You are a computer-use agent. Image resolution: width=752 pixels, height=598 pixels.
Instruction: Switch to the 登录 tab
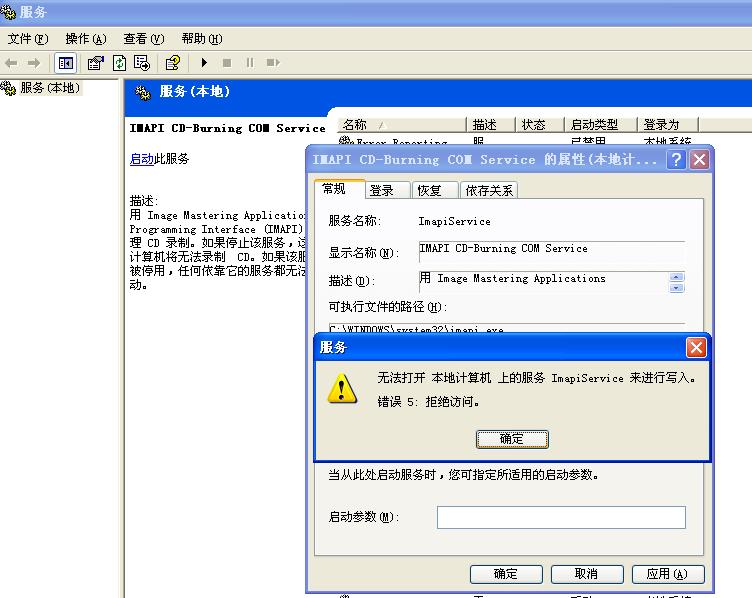388,190
